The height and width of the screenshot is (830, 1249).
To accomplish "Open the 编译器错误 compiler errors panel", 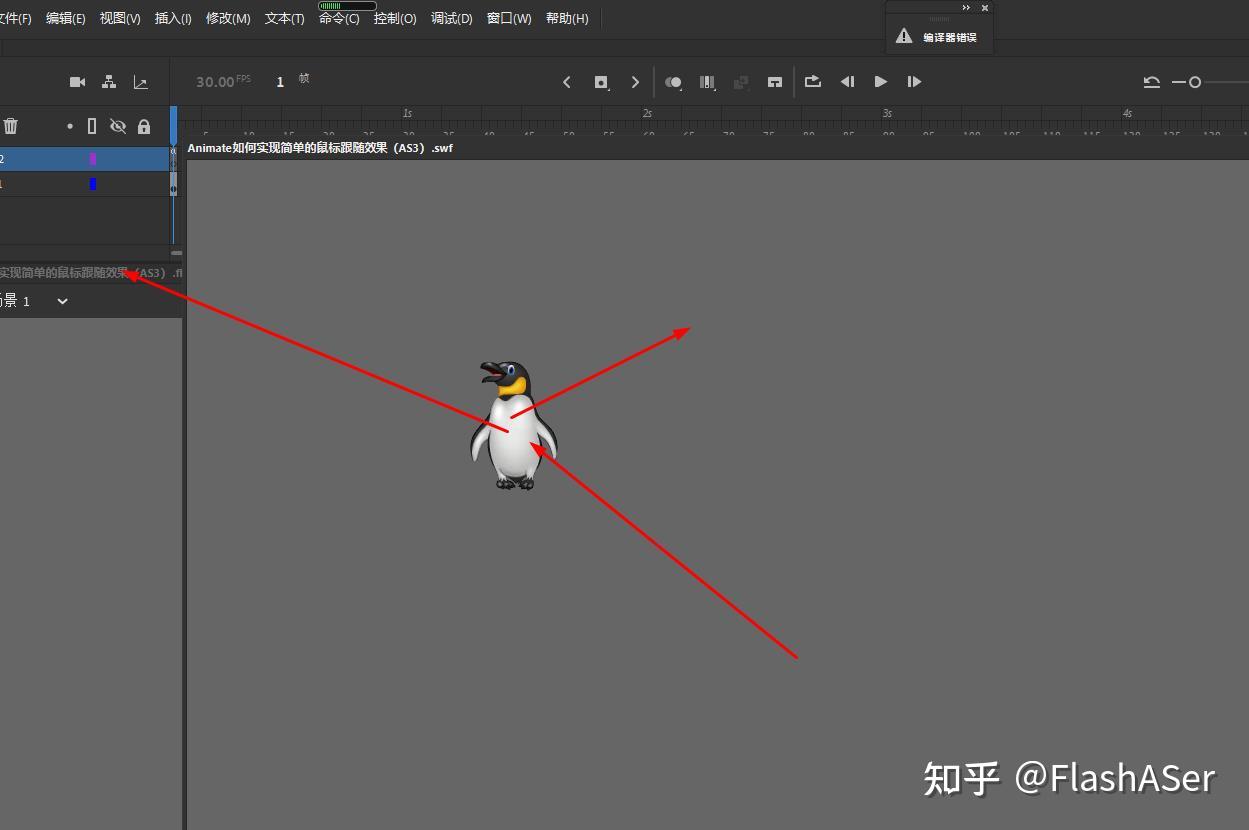I will [x=950, y=37].
